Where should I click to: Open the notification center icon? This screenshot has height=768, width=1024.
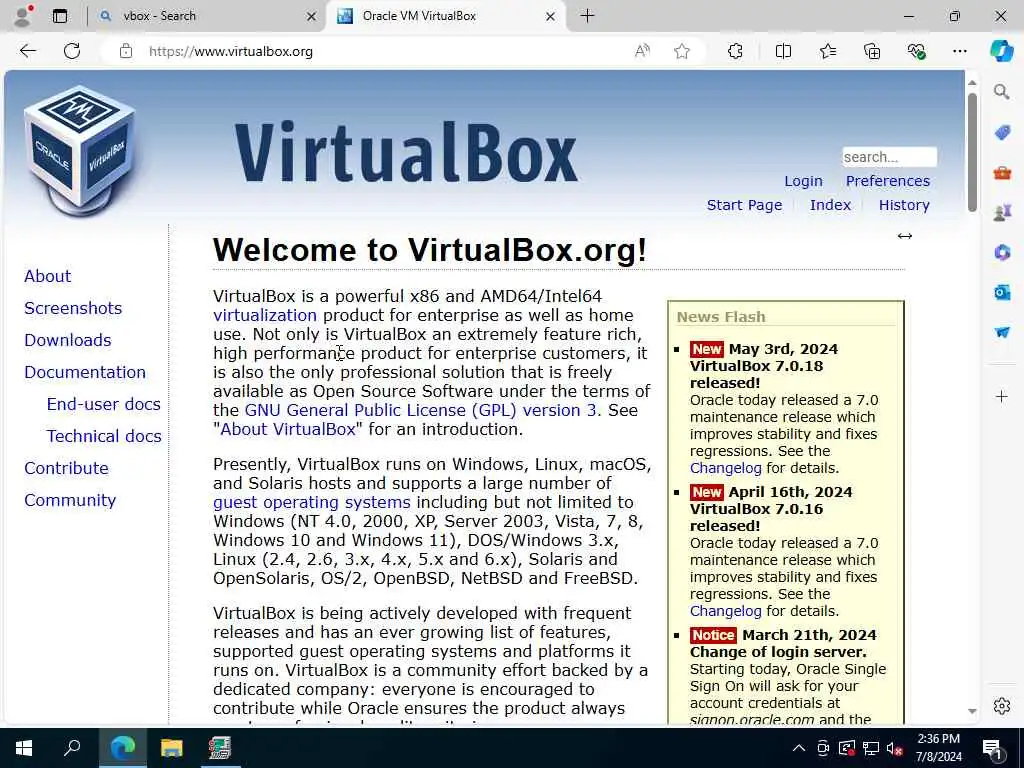tap(993, 748)
